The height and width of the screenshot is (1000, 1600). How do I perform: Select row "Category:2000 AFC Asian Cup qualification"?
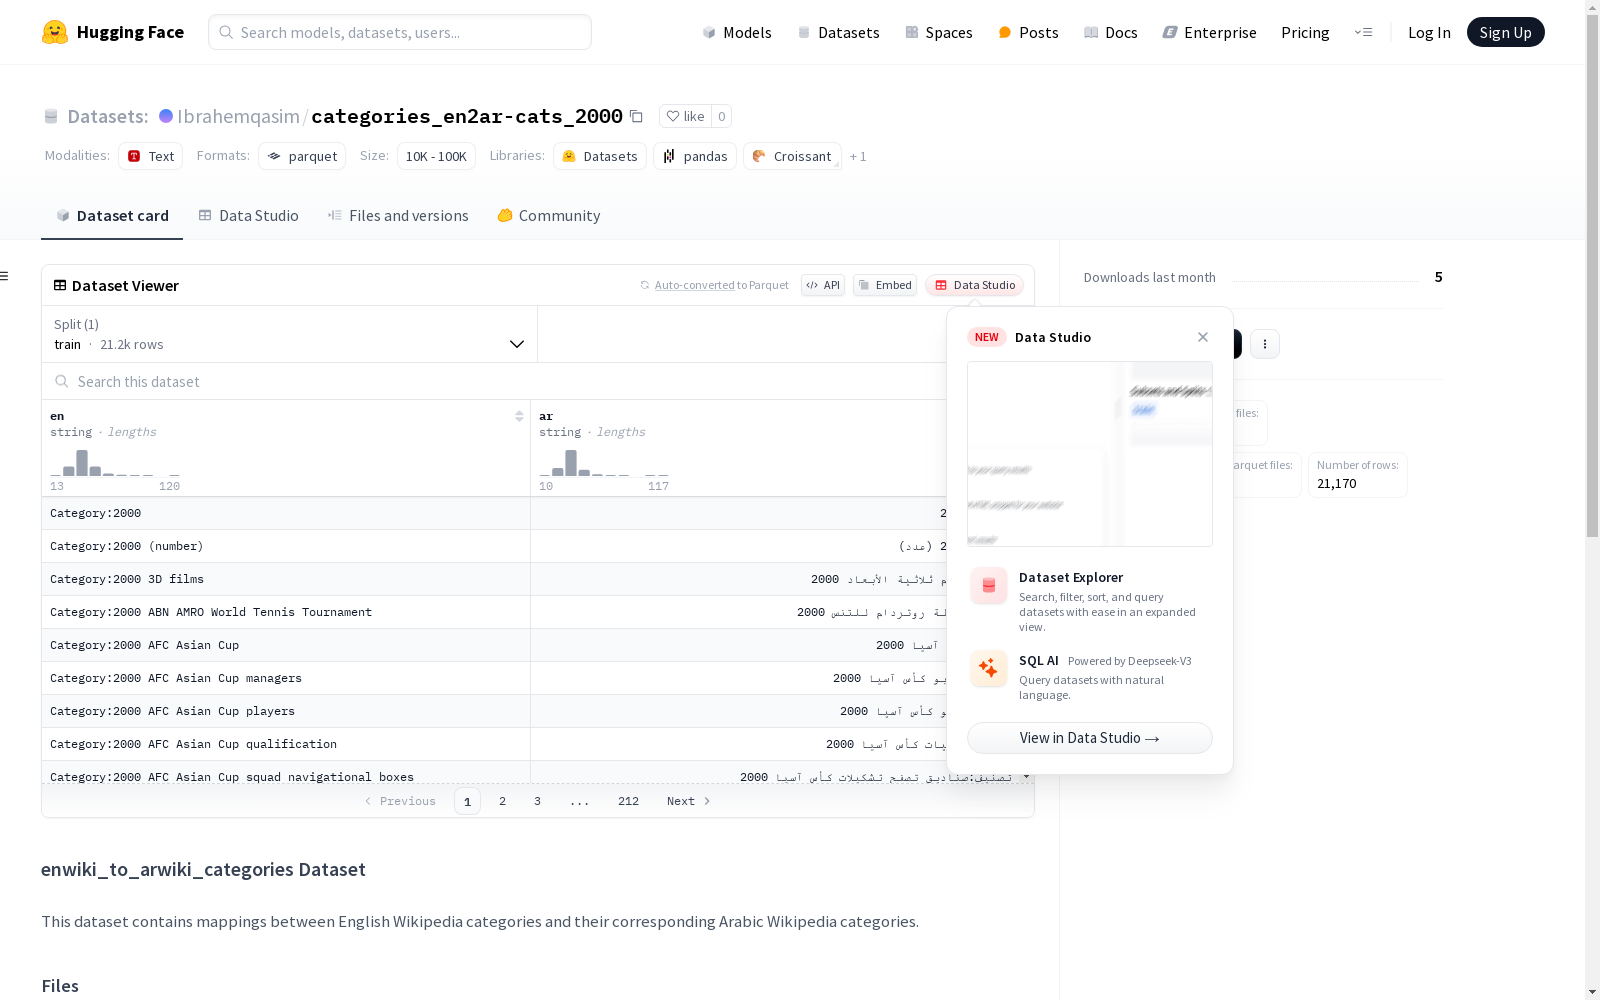click(494, 744)
